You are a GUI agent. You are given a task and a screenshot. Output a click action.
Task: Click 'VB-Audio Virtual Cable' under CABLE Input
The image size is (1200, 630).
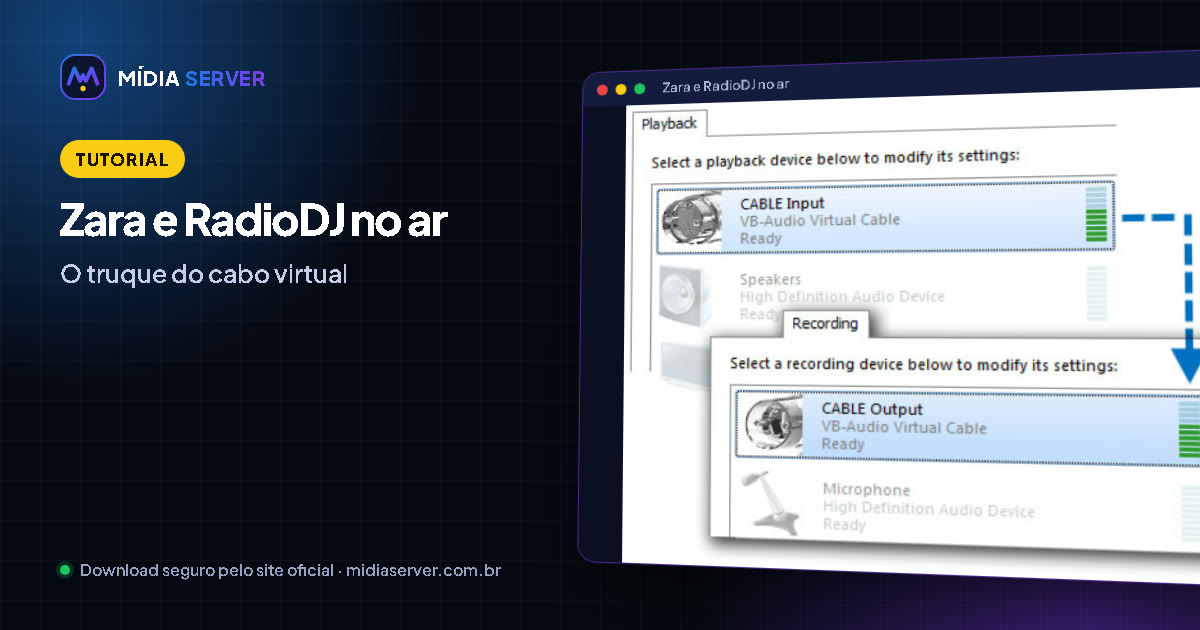820,220
